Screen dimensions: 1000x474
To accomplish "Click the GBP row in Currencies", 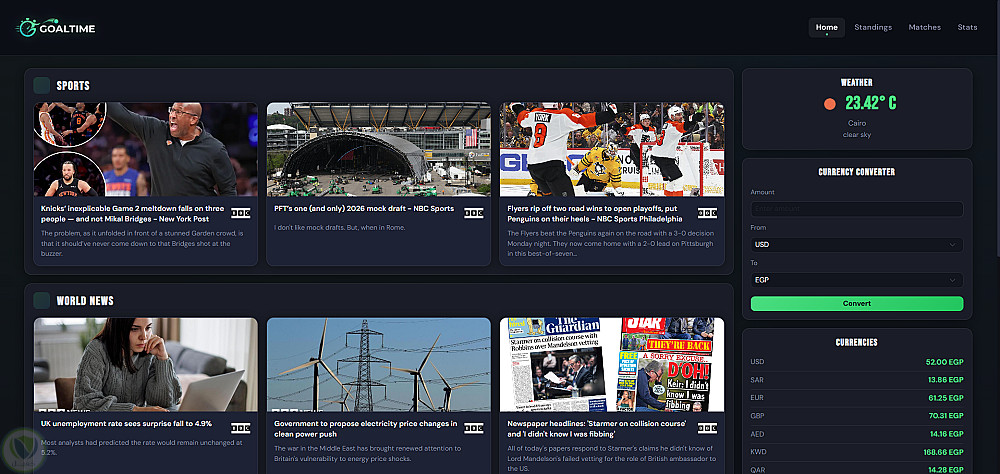I will coord(857,416).
